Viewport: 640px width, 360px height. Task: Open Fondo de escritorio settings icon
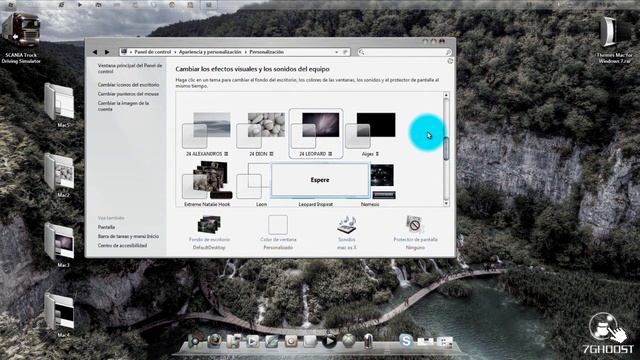[209, 225]
